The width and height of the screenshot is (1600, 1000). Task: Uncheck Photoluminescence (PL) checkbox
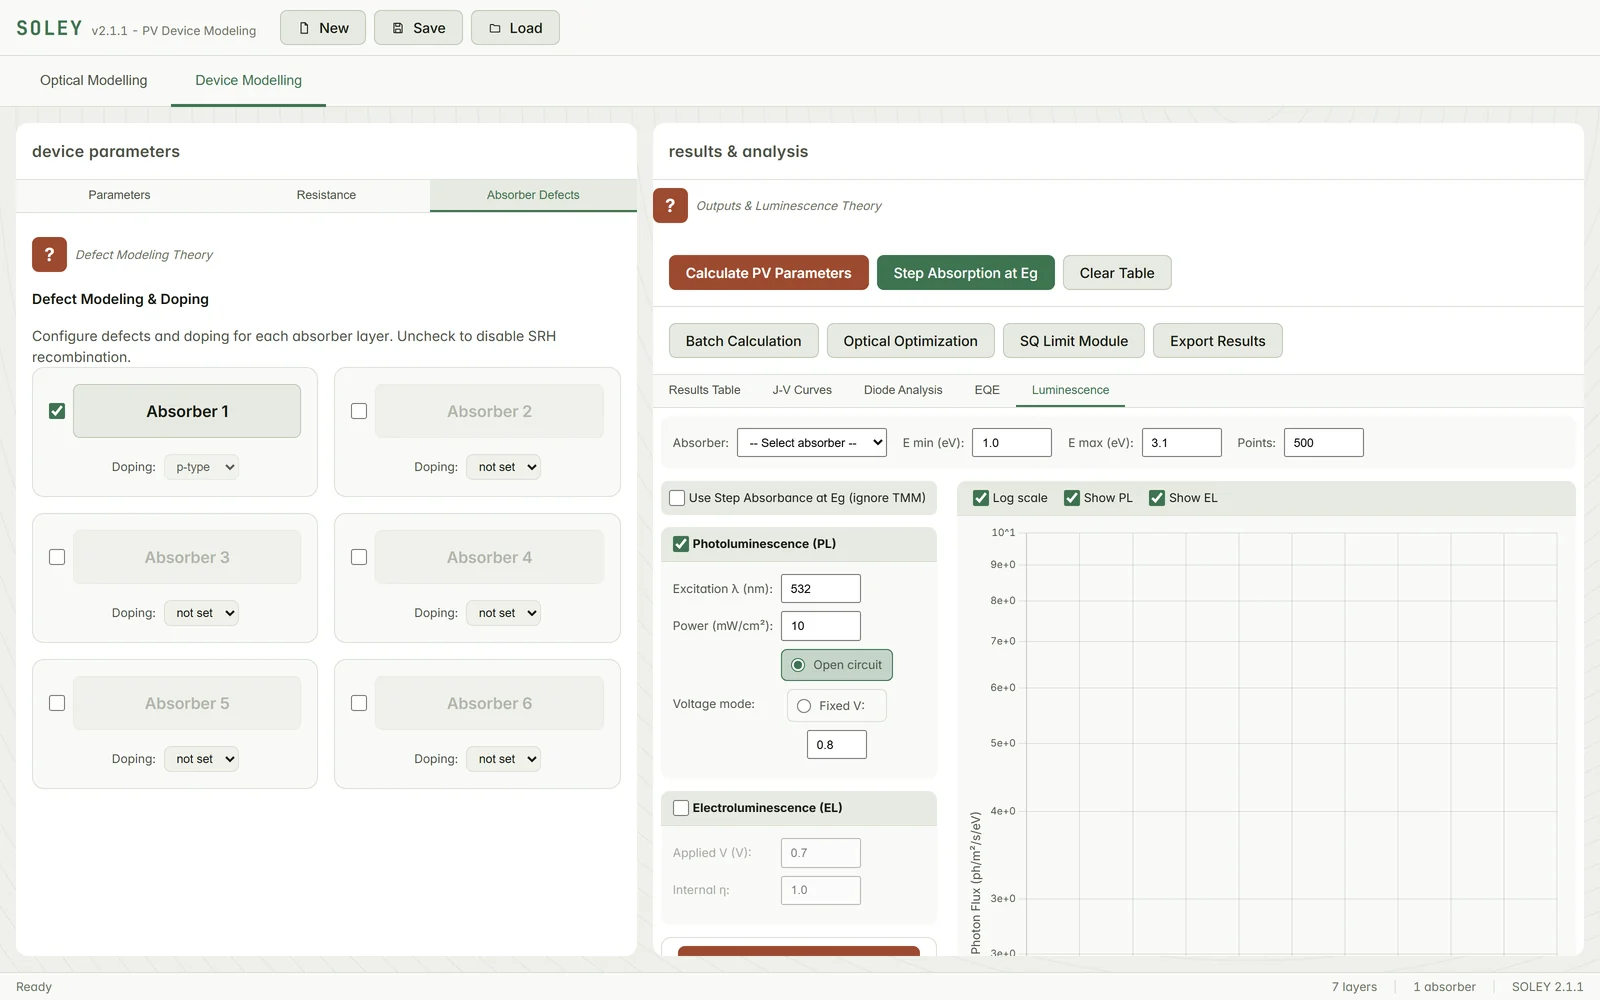[681, 544]
